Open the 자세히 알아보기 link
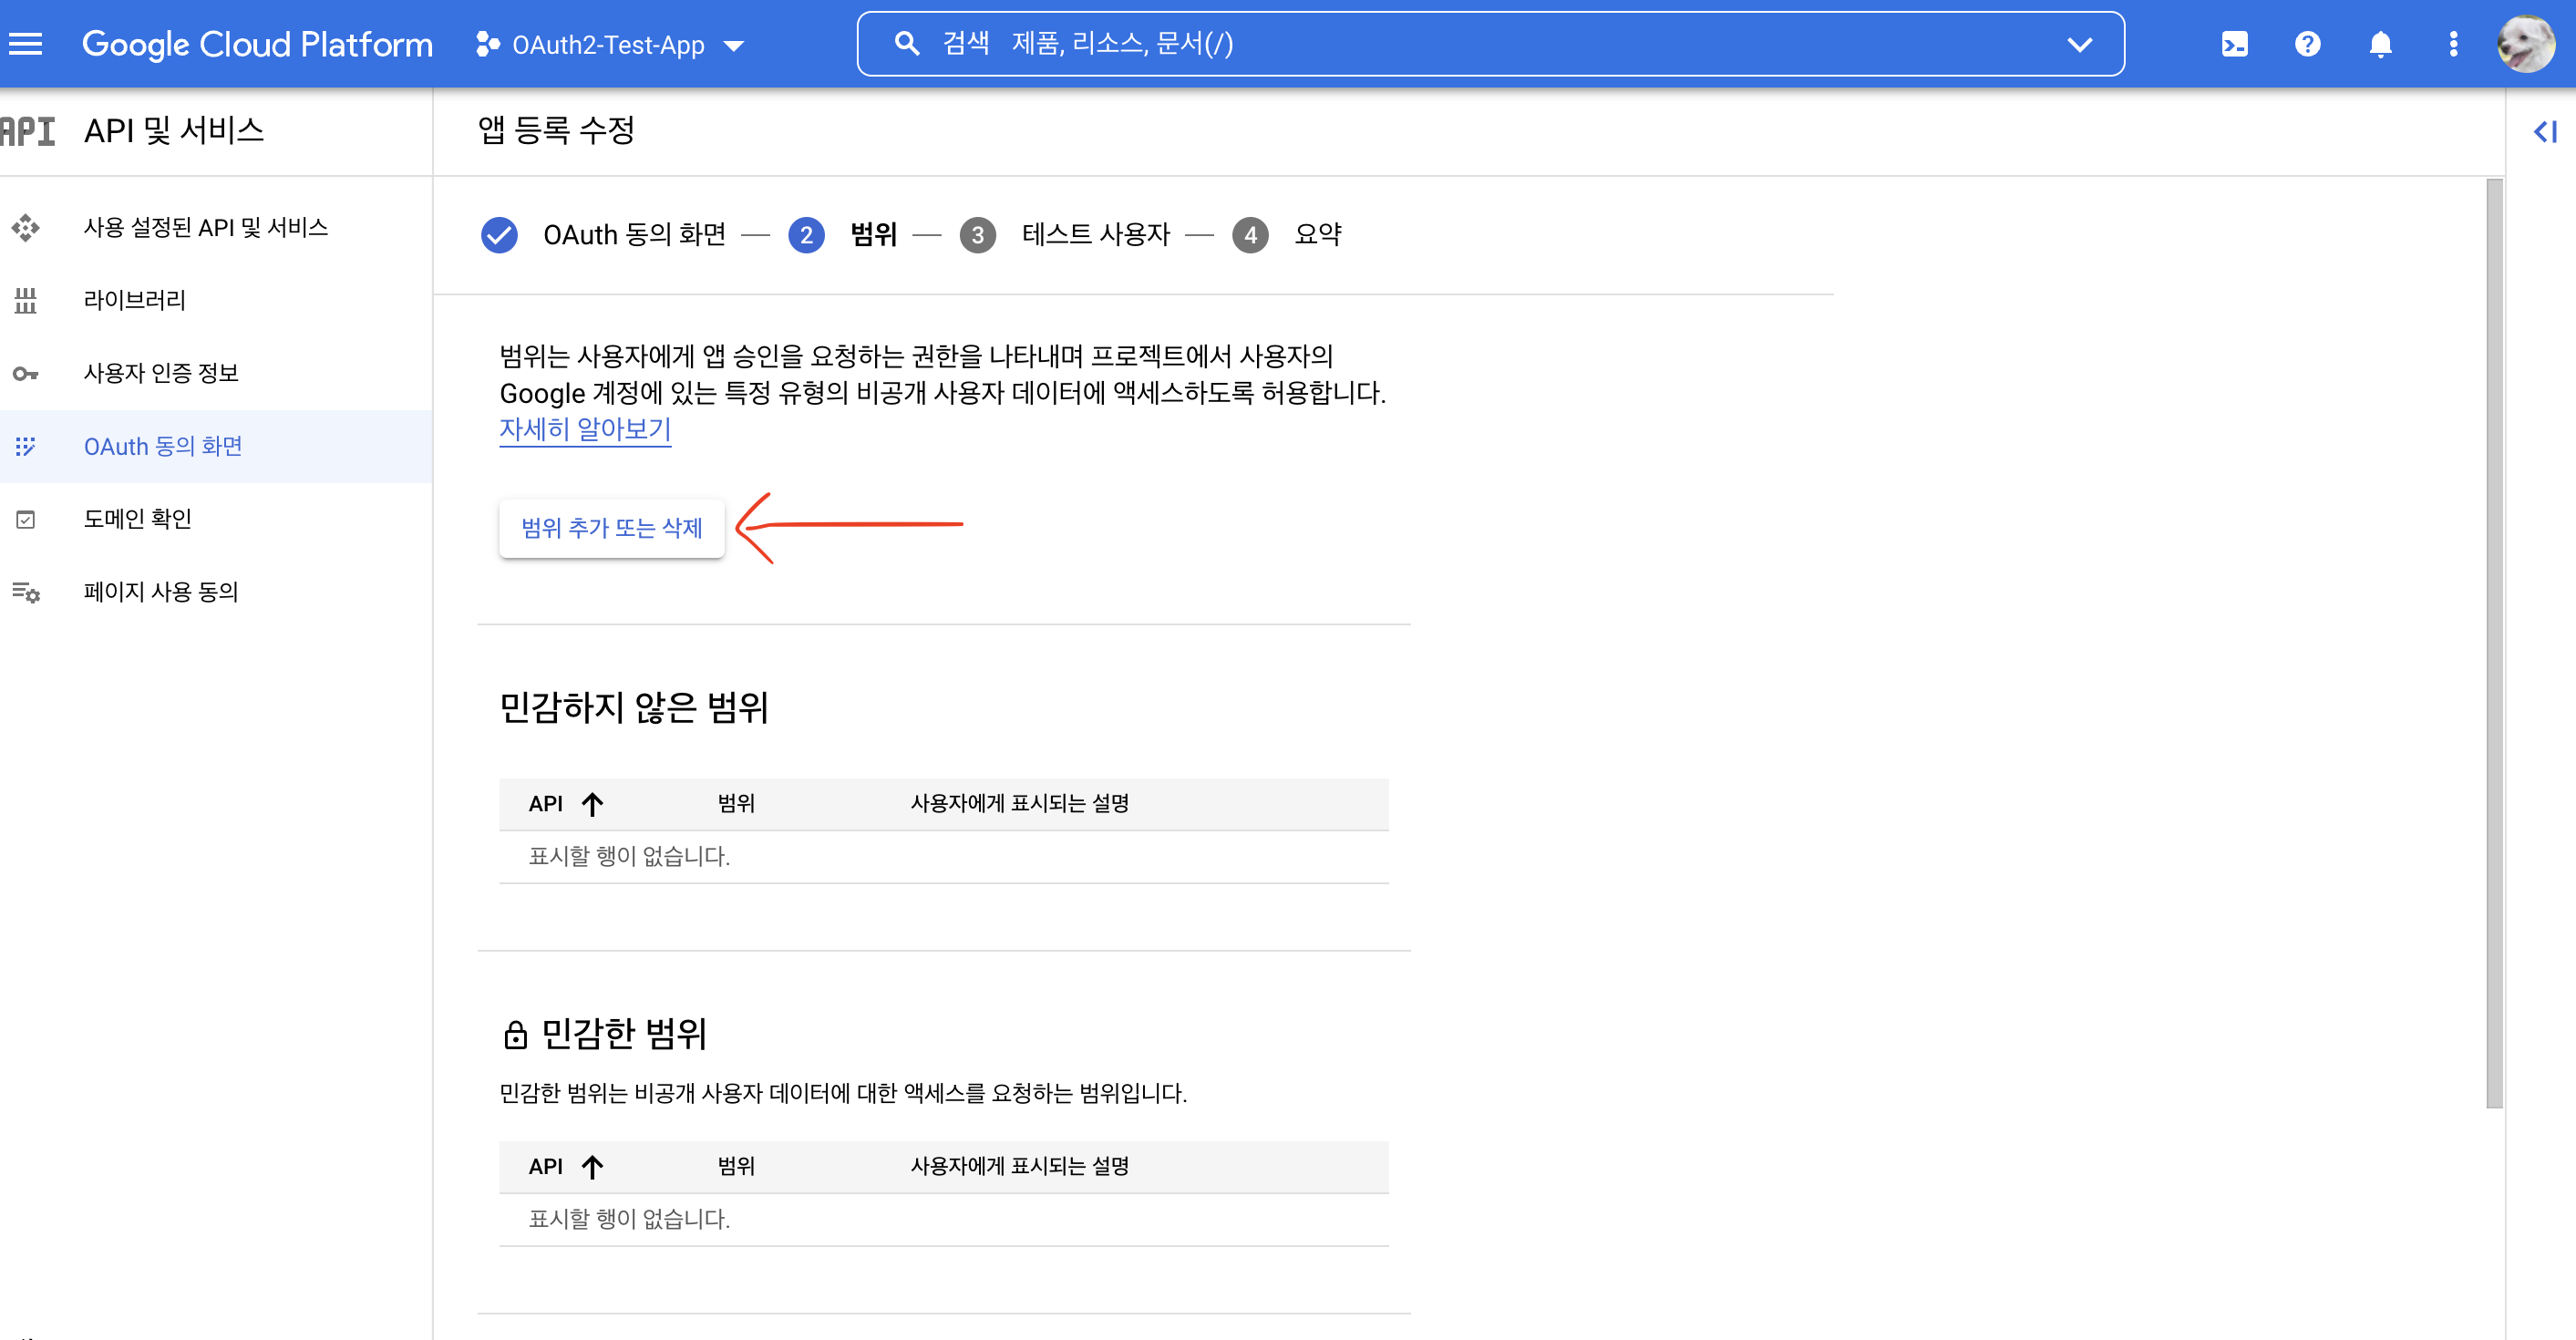This screenshot has width=2576, height=1340. (585, 429)
